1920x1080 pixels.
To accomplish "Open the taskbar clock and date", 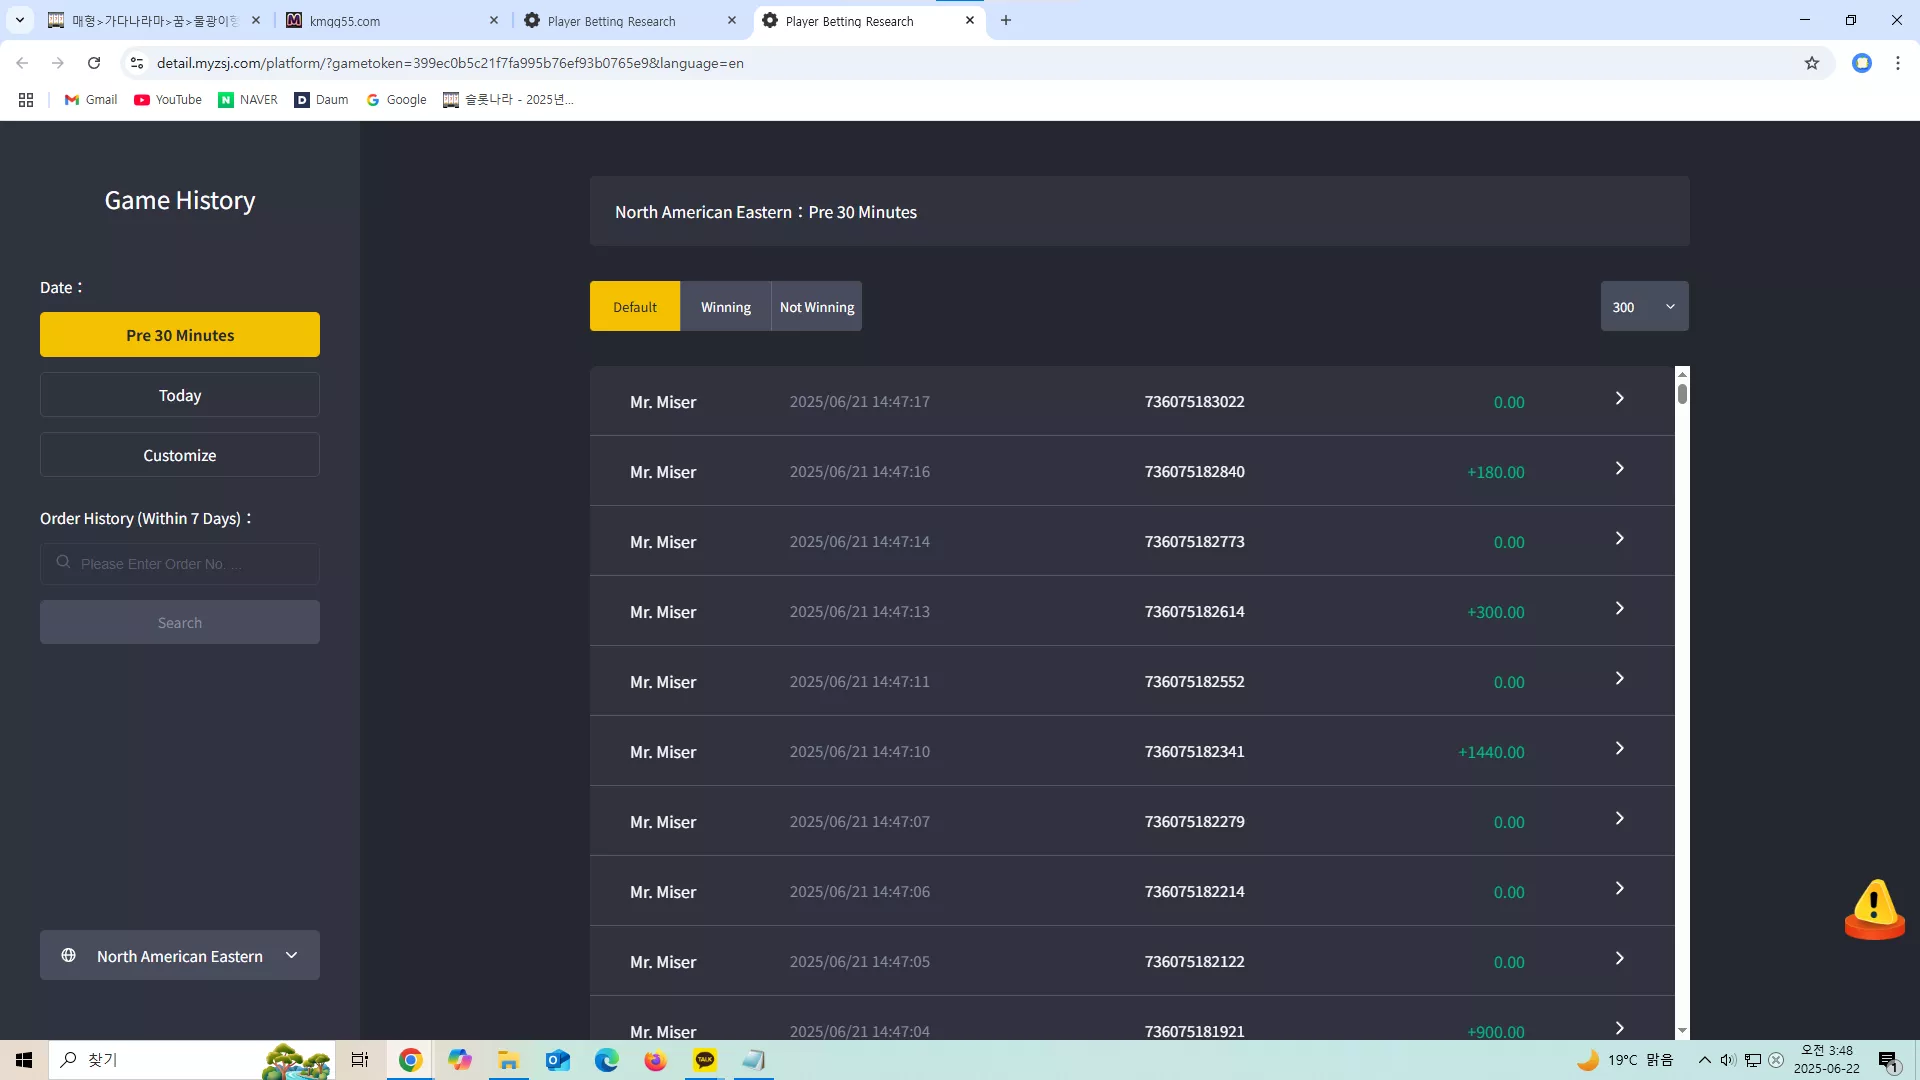I will point(1826,1060).
